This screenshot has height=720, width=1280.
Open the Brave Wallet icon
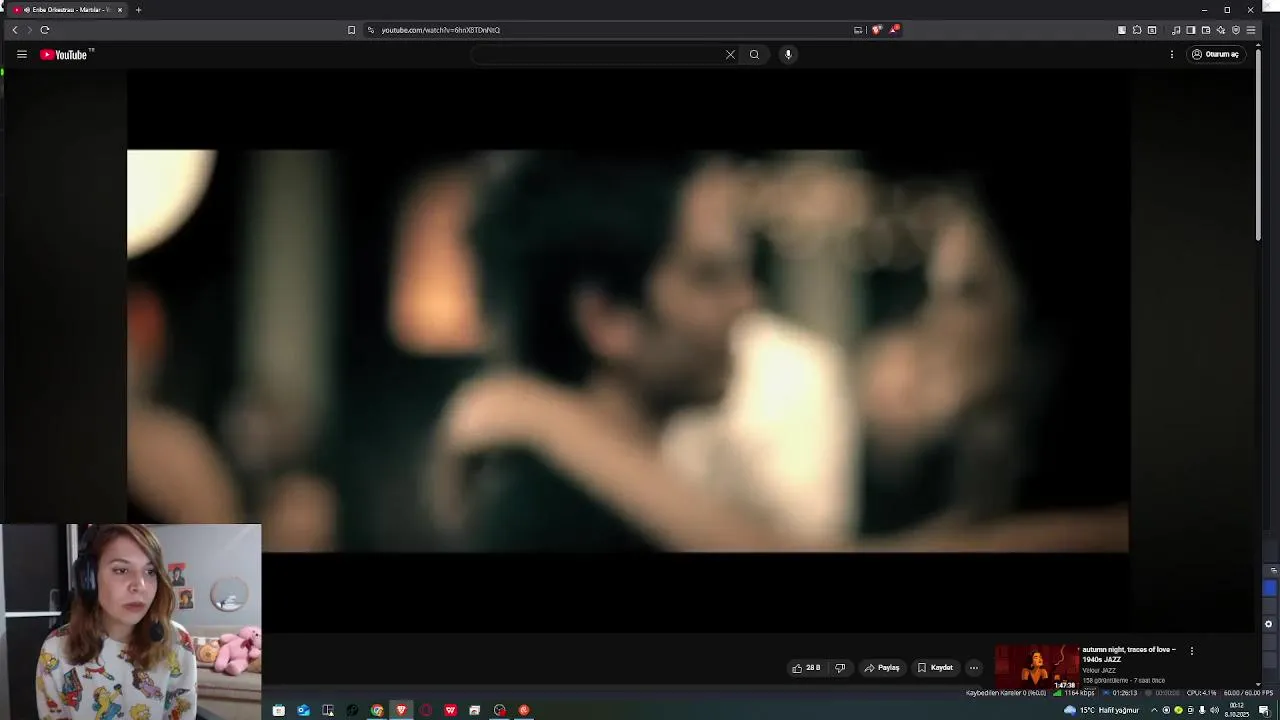point(1206,30)
